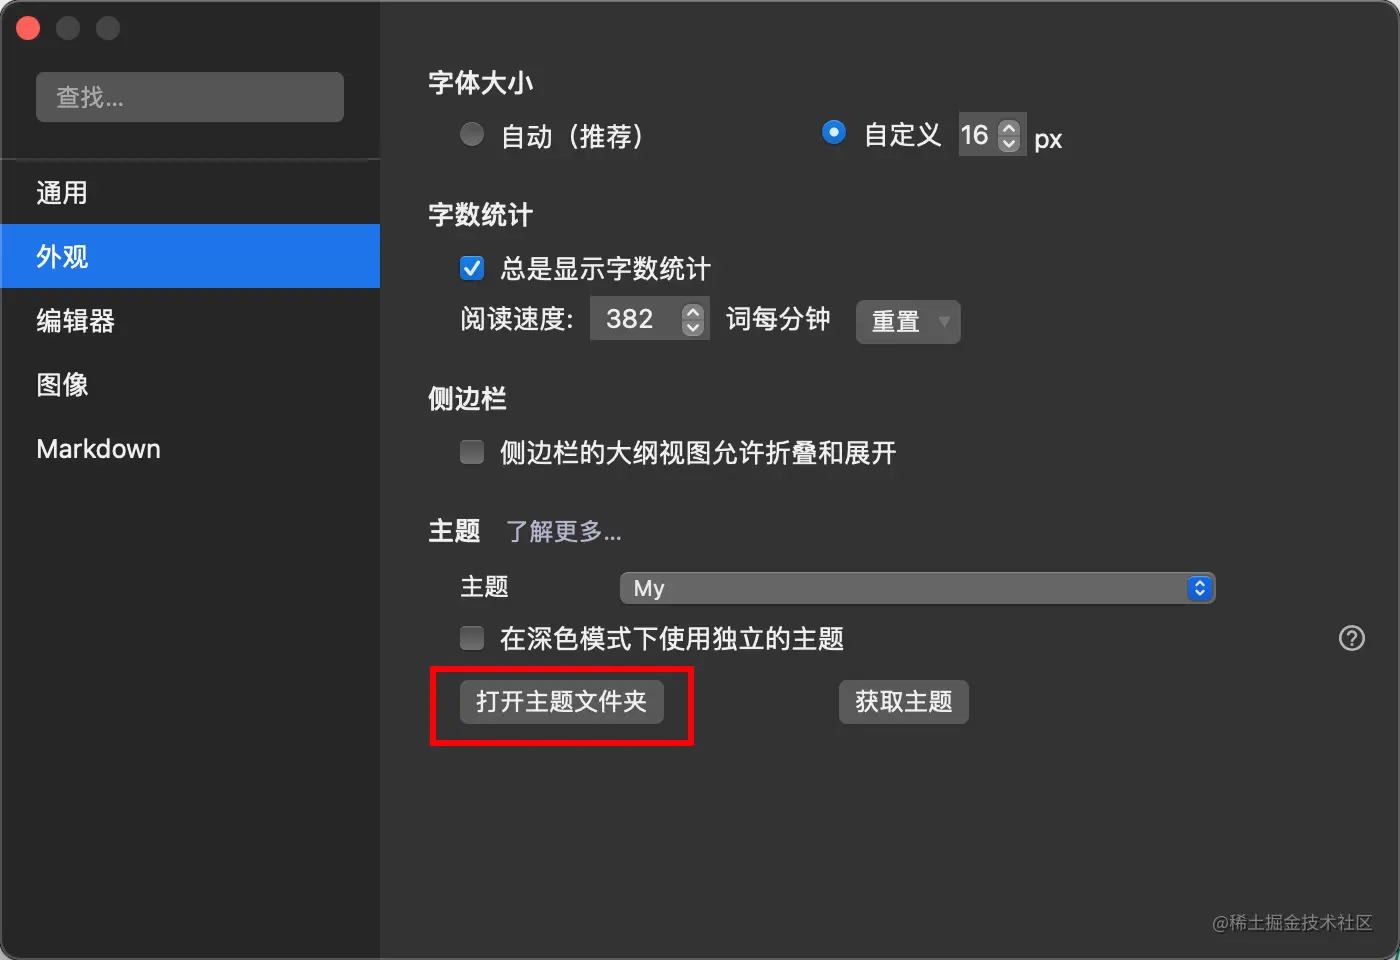
Task: Click the 查找... search field
Action: tap(190, 97)
